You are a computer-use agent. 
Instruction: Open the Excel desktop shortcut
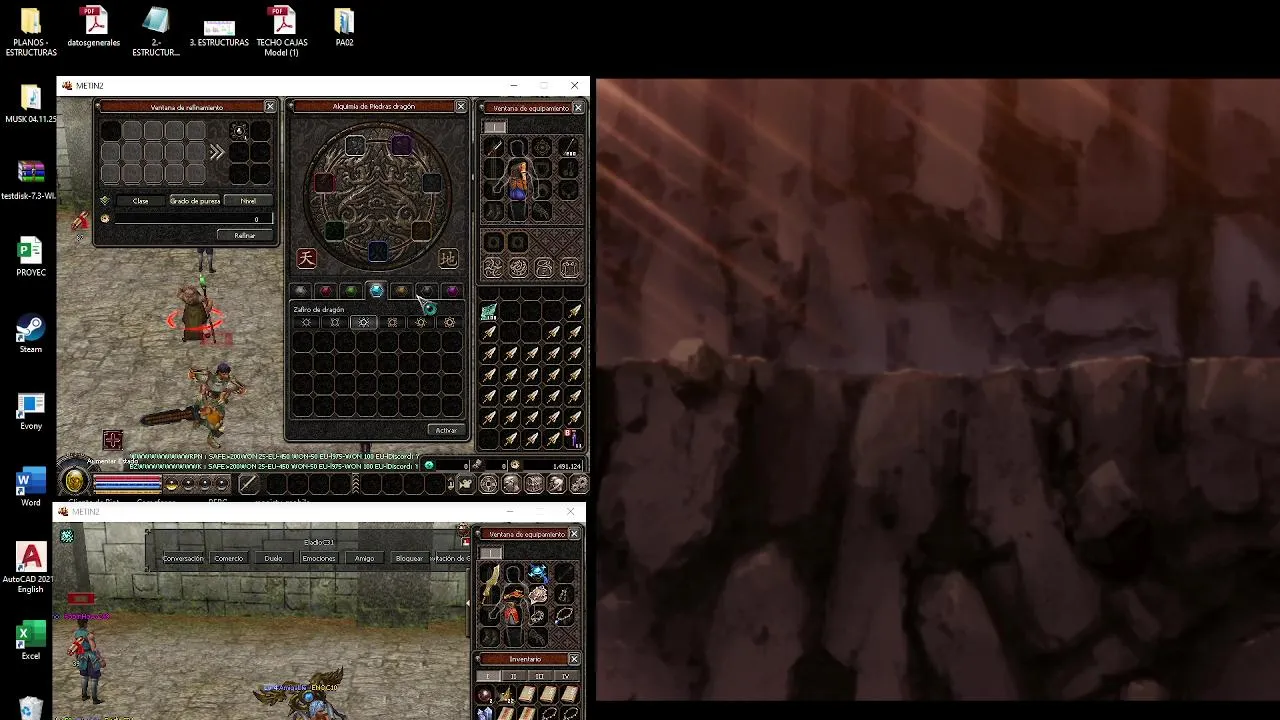coord(31,640)
